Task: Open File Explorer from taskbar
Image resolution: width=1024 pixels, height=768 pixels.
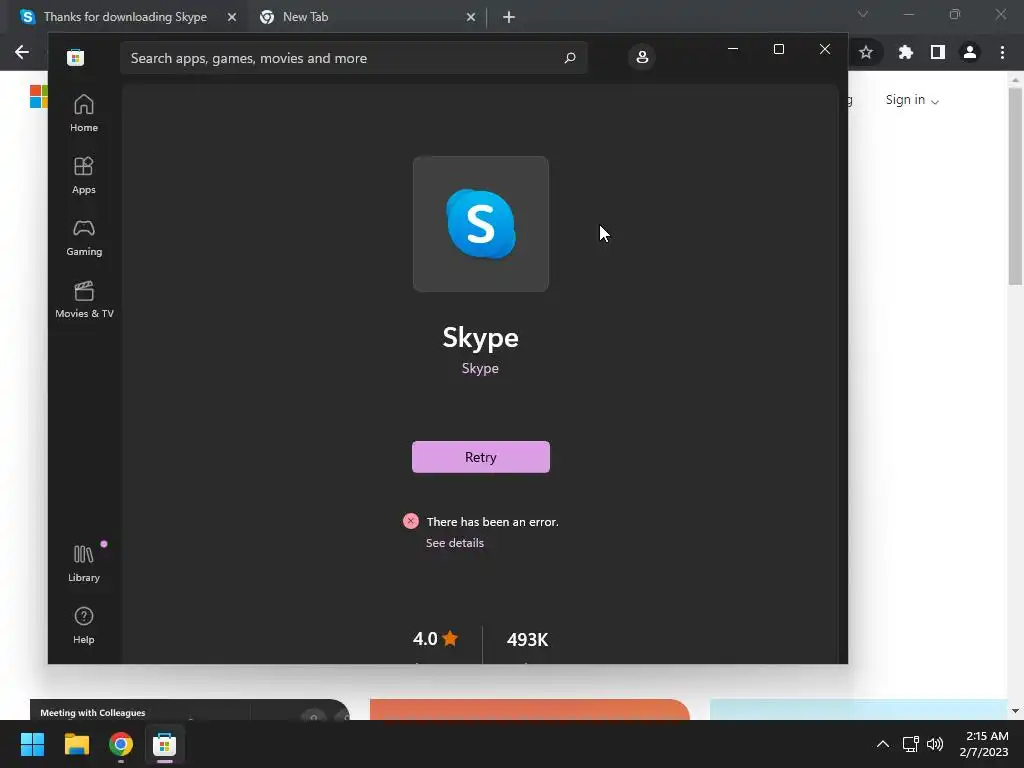Action: 76,744
